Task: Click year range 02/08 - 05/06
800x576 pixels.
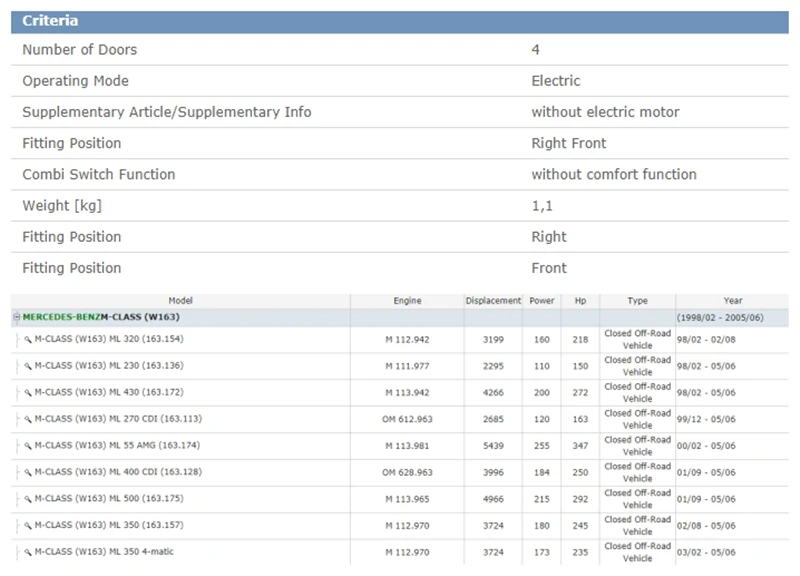Action: 706,525
